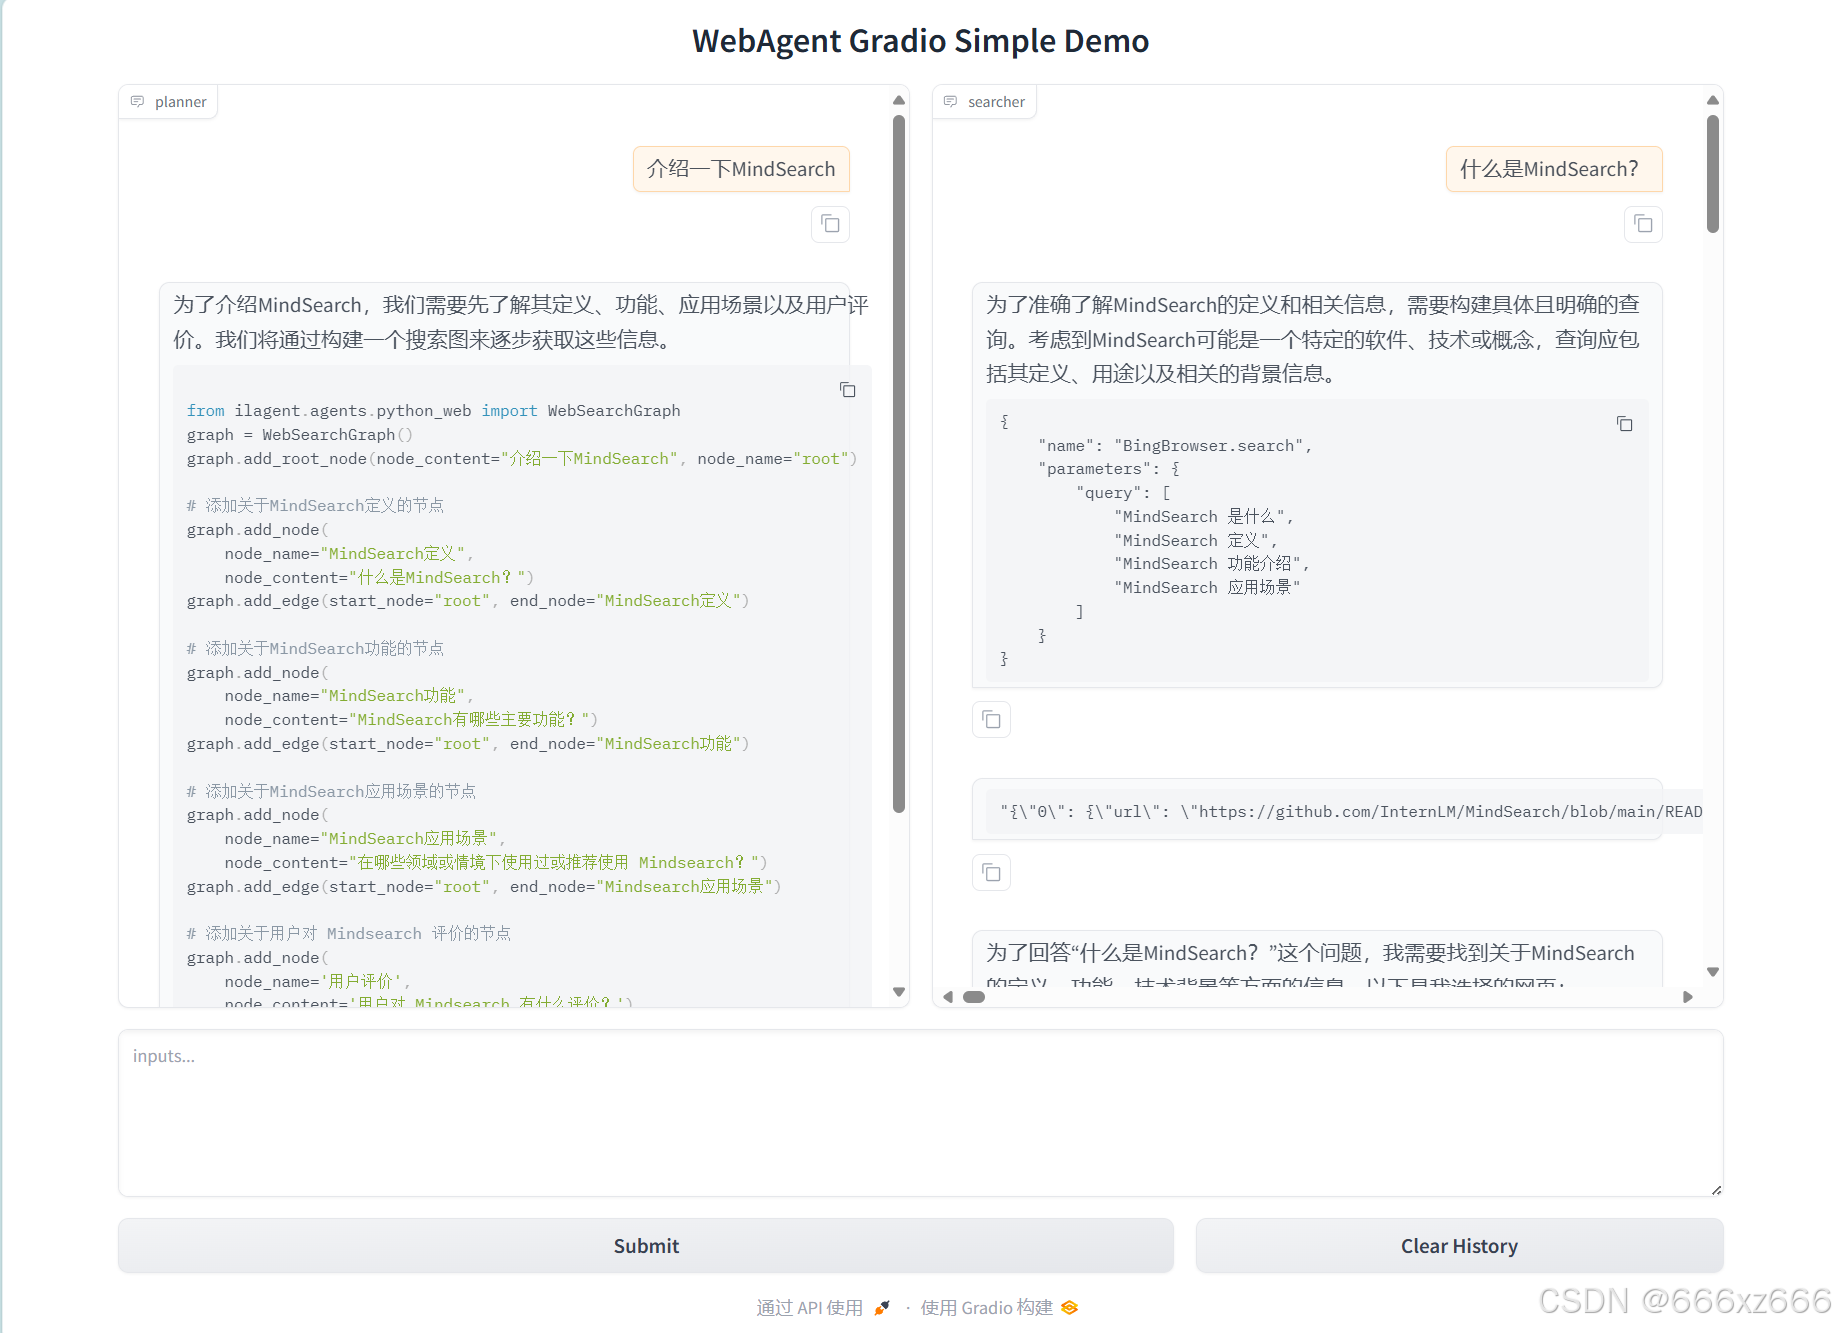Click the searcher panel scroll up arrow
The height and width of the screenshot is (1333, 1836).
point(1713,100)
